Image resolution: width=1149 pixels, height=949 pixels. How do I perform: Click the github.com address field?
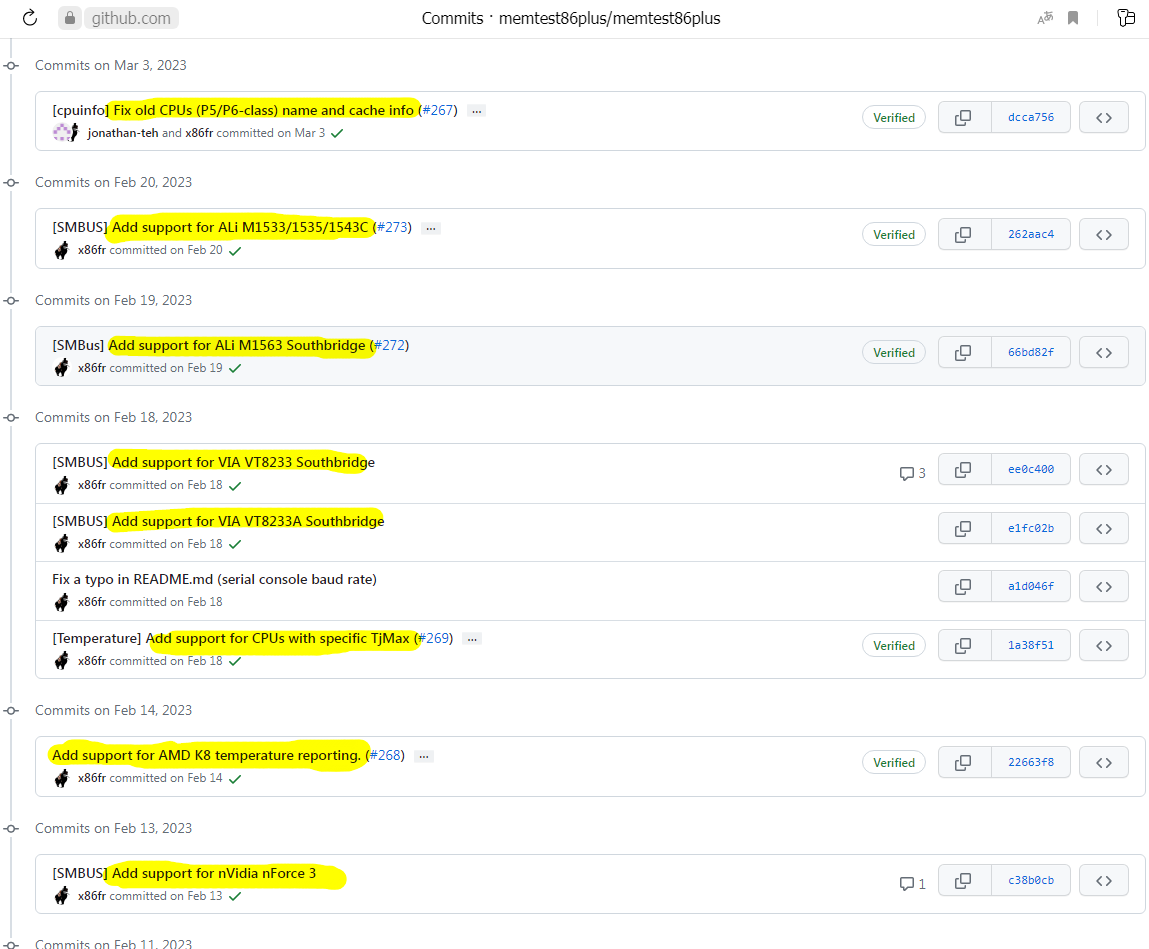point(130,18)
